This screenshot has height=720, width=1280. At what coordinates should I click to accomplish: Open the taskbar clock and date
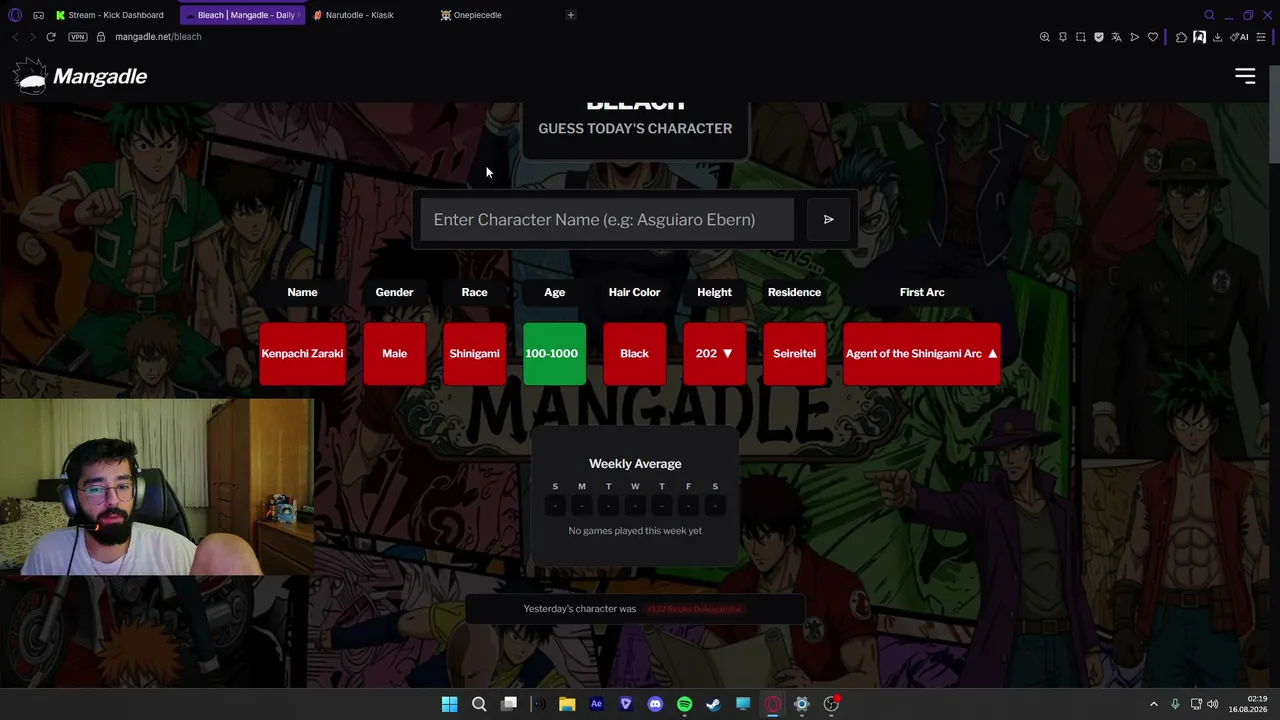click(x=1248, y=704)
